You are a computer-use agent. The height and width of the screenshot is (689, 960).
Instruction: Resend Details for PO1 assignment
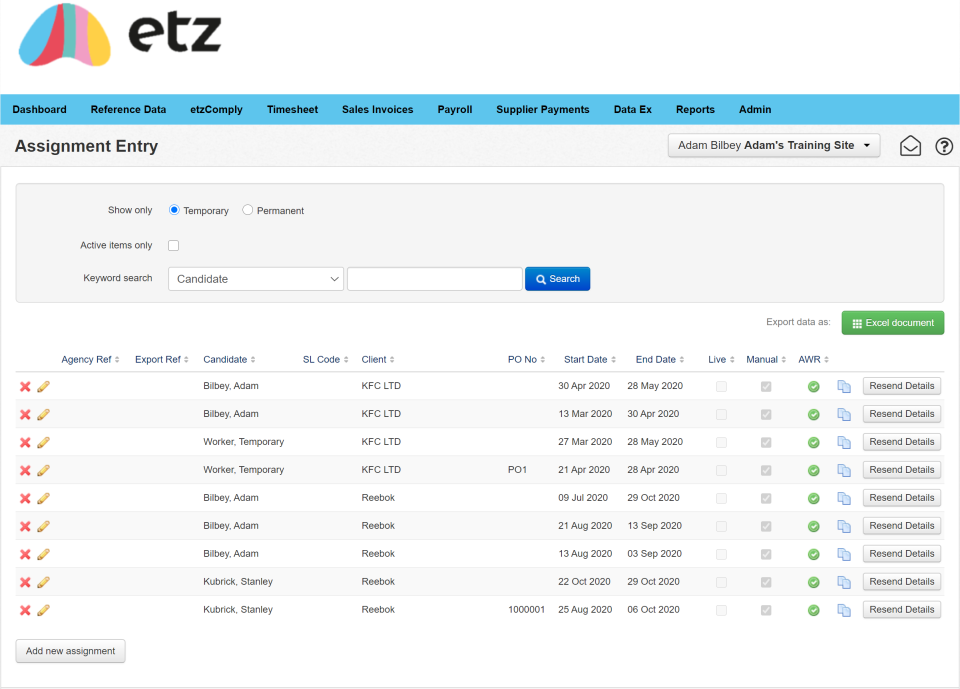(901, 470)
